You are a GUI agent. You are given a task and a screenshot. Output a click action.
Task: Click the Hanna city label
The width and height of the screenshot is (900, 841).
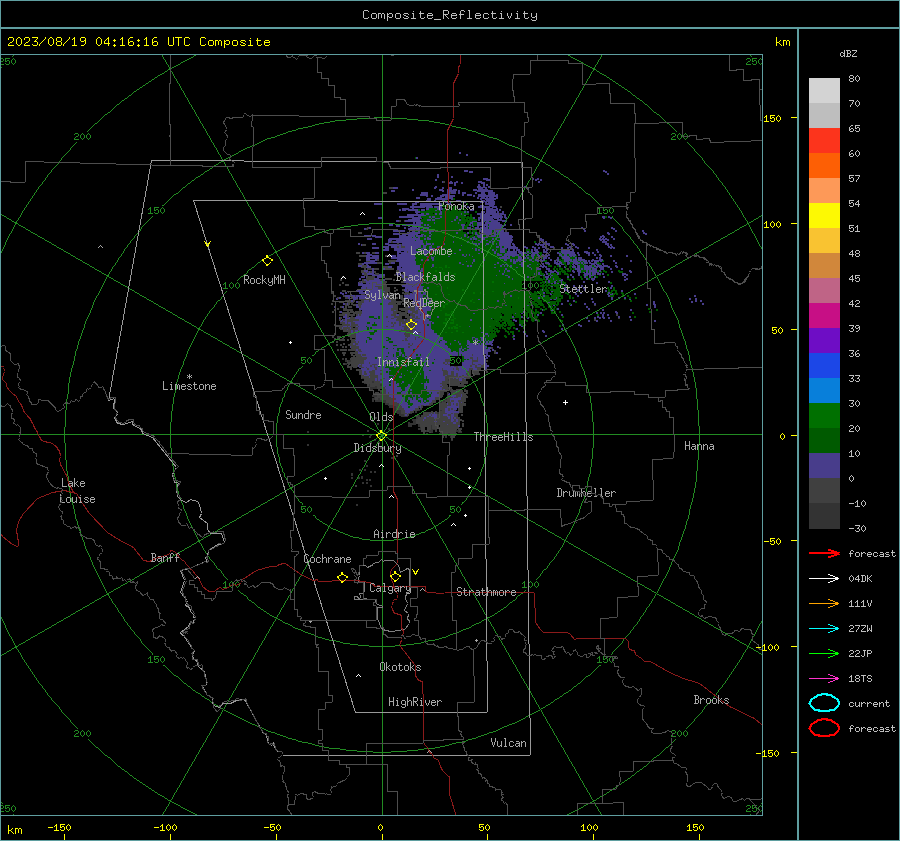coord(699,446)
